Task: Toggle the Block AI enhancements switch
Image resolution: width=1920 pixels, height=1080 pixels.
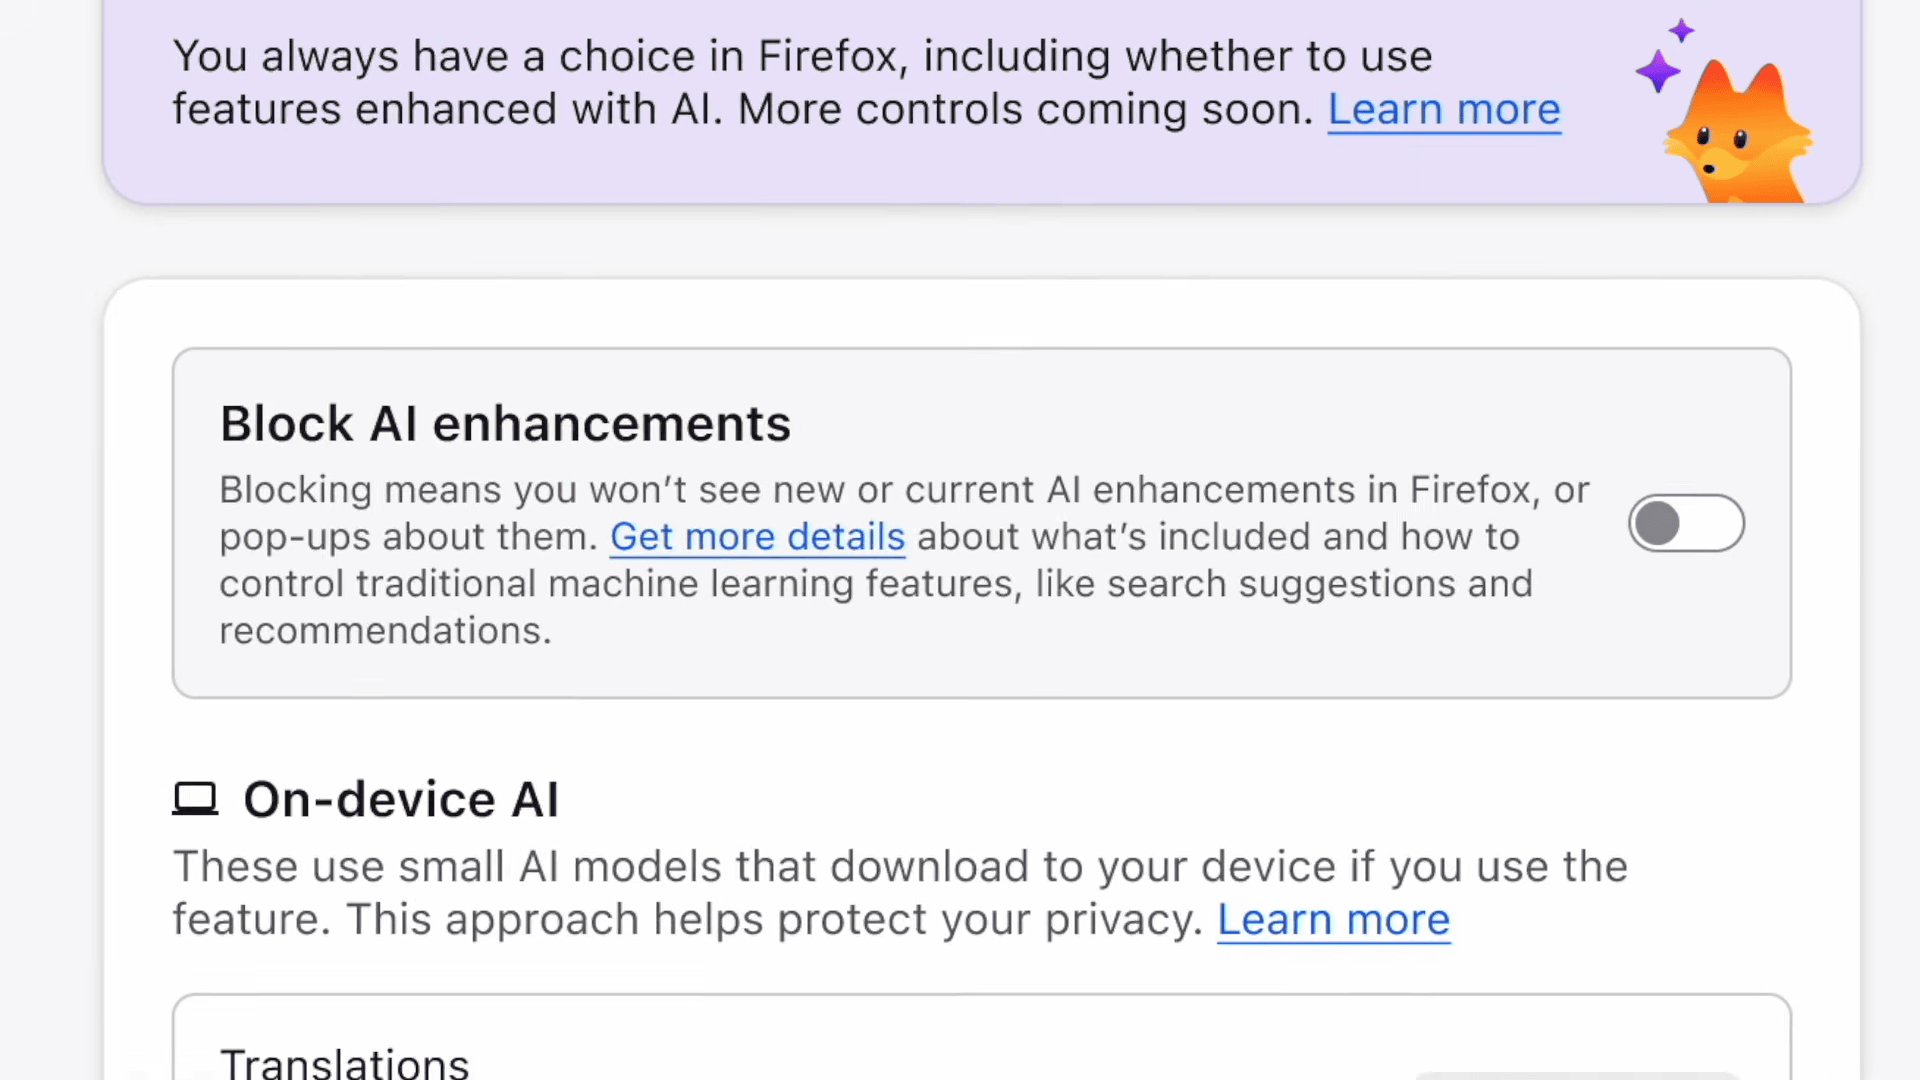Action: click(1686, 523)
